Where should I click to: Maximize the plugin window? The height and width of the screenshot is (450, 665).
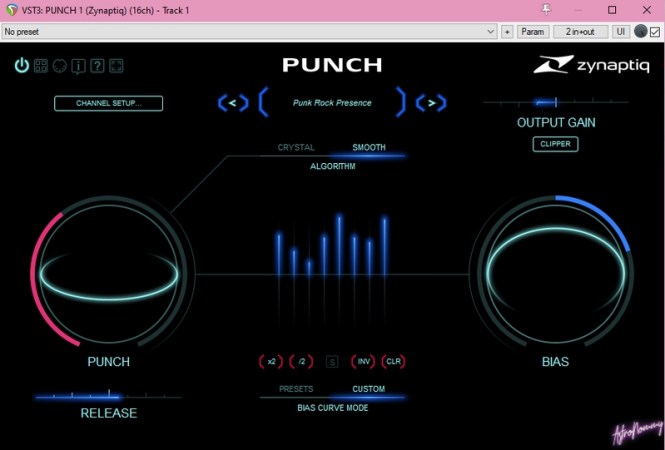[x=612, y=10]
